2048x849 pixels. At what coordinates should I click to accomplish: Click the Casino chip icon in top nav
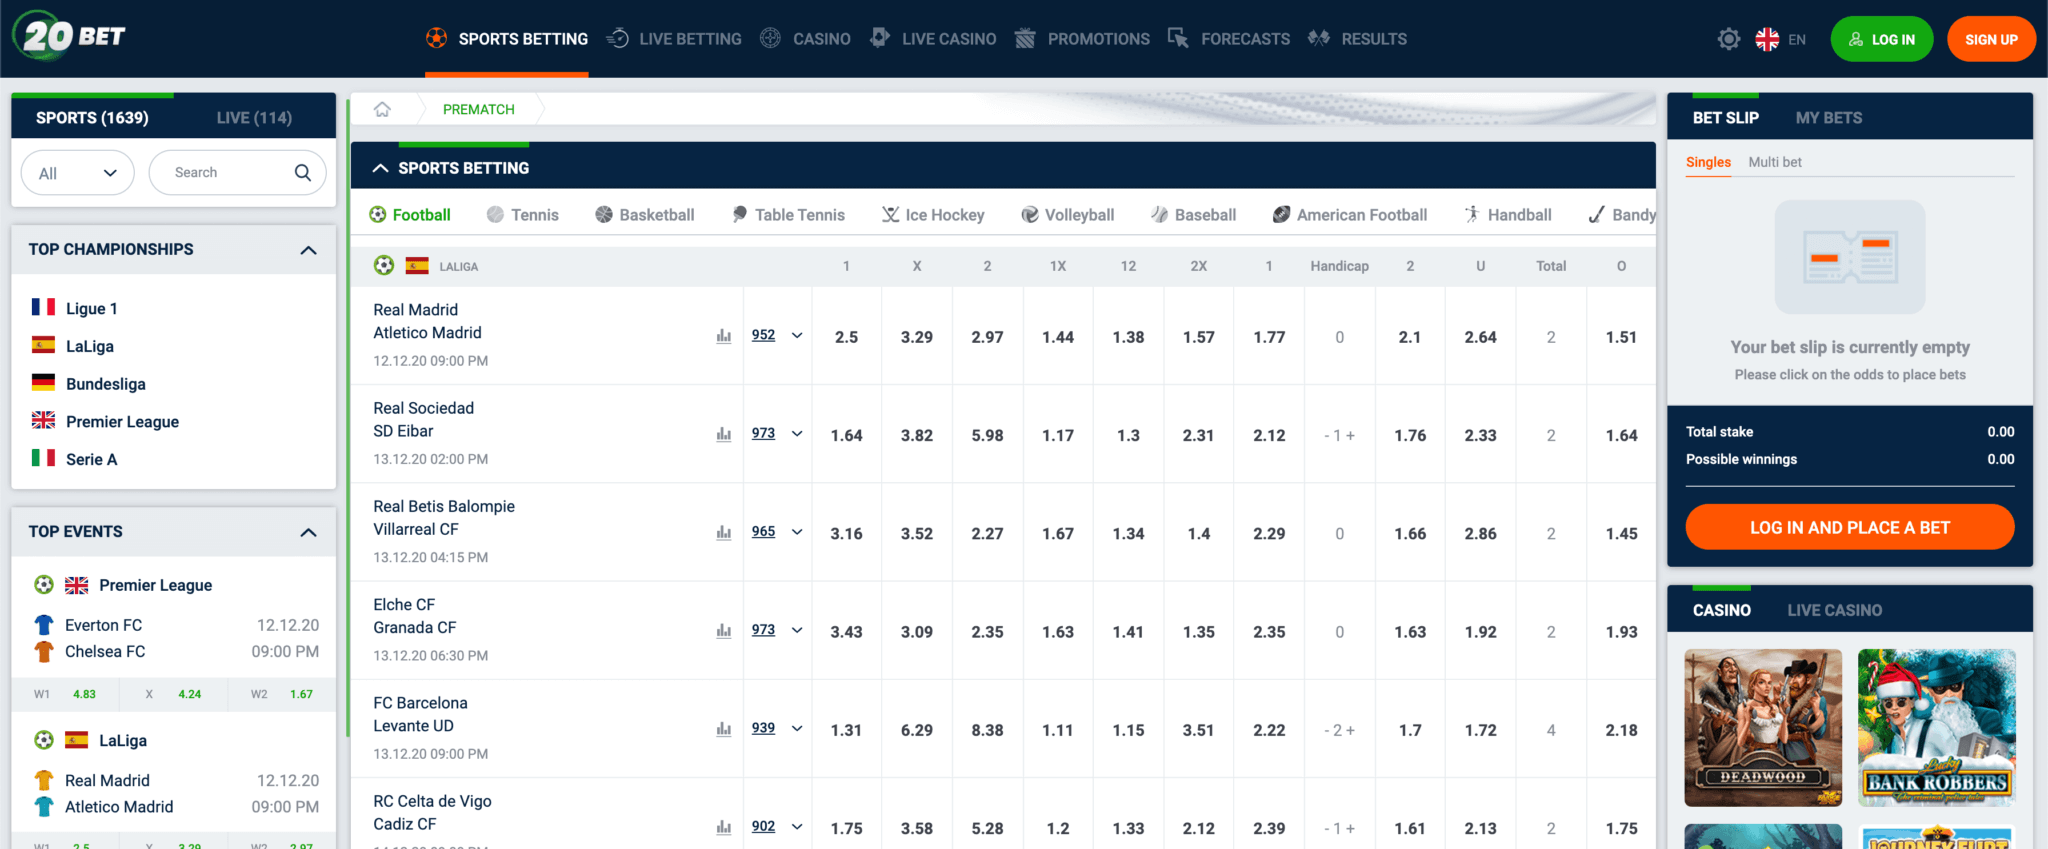770,38
